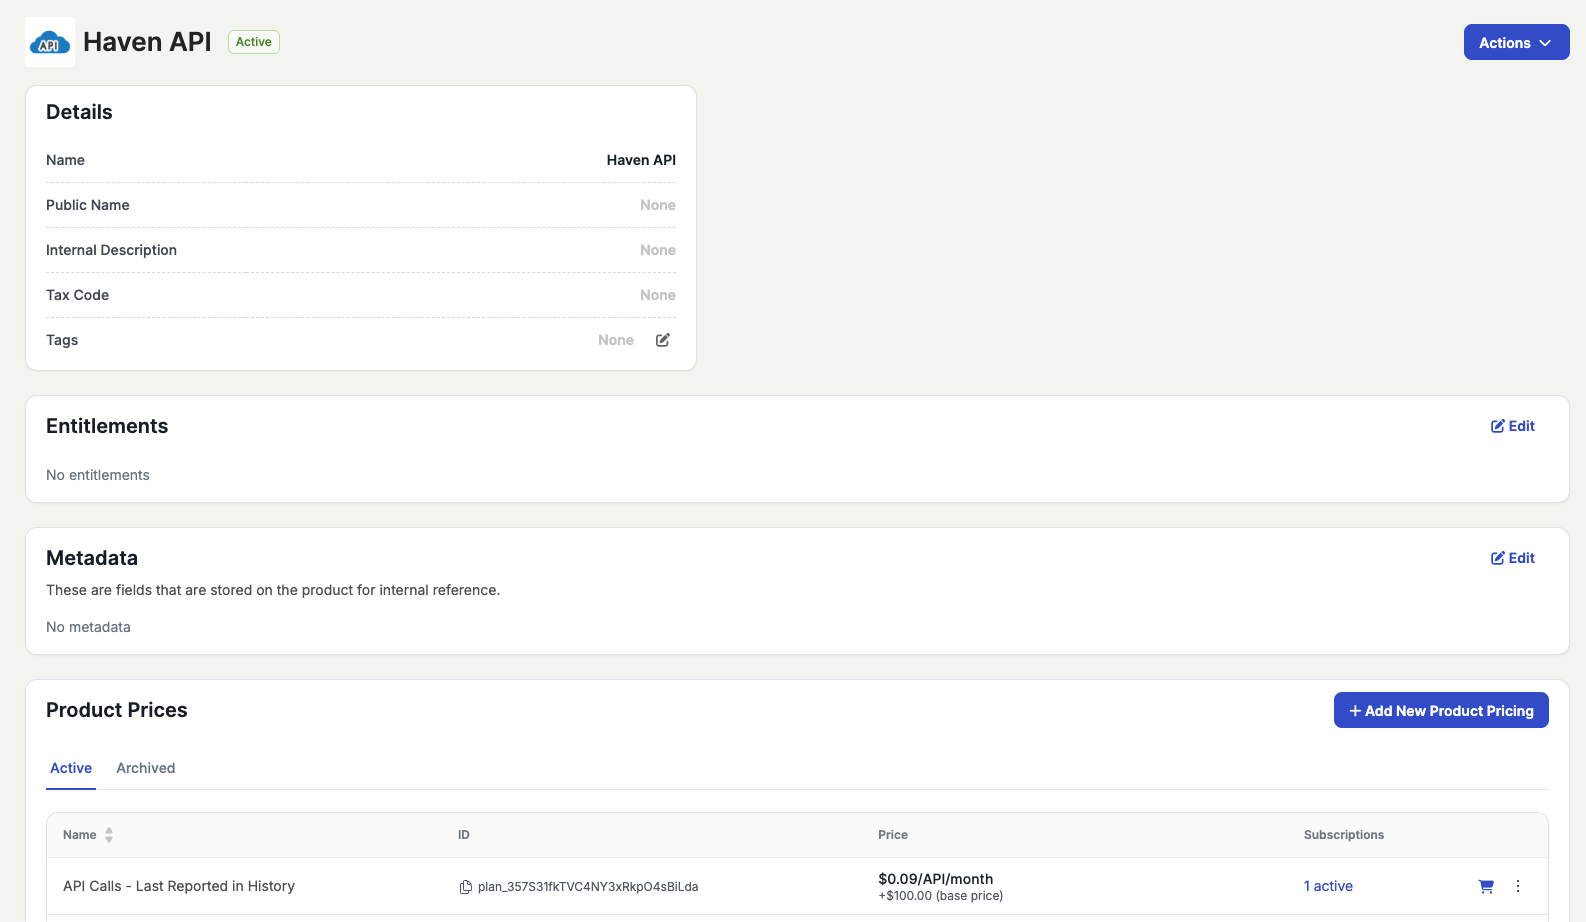Click the shopping cart icon for API Calls
Screen dimensions: 1586x922
click(1486, 886)
